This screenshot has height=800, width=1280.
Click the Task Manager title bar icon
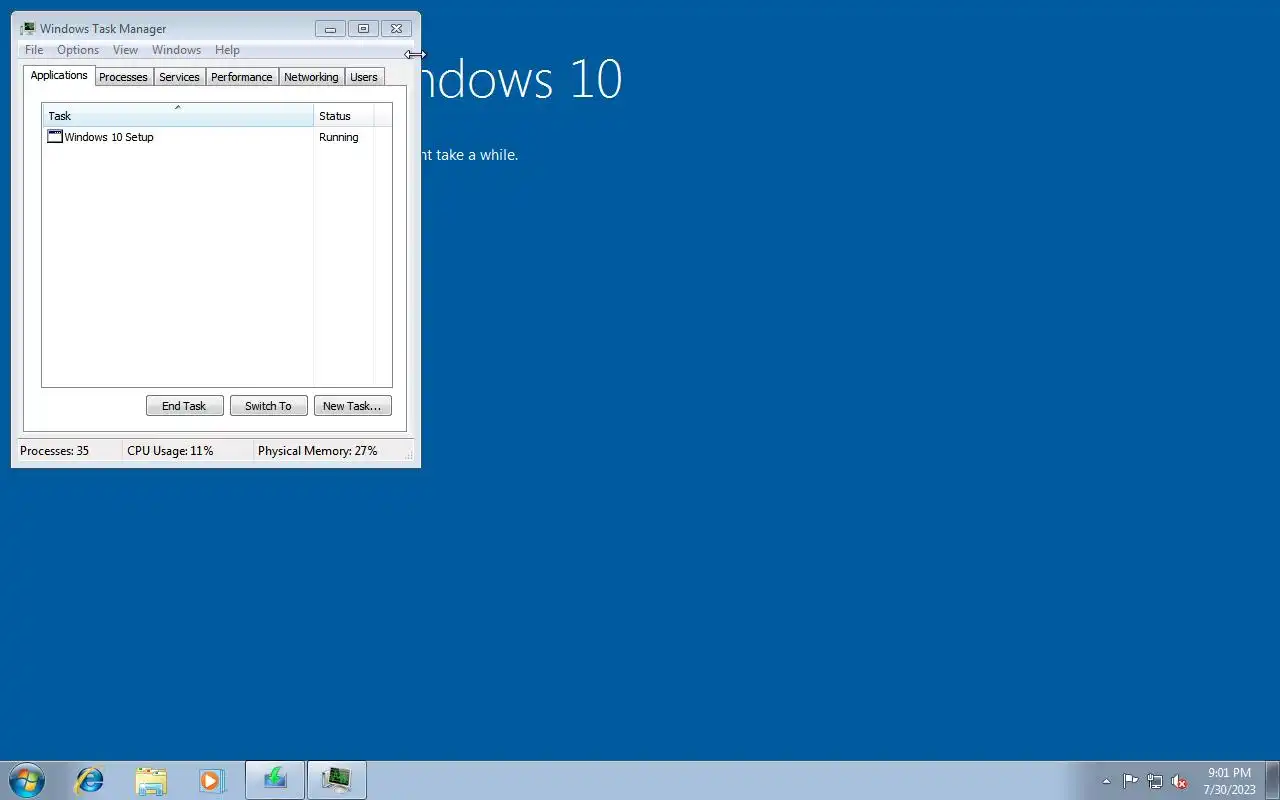(x=28, y=29)
